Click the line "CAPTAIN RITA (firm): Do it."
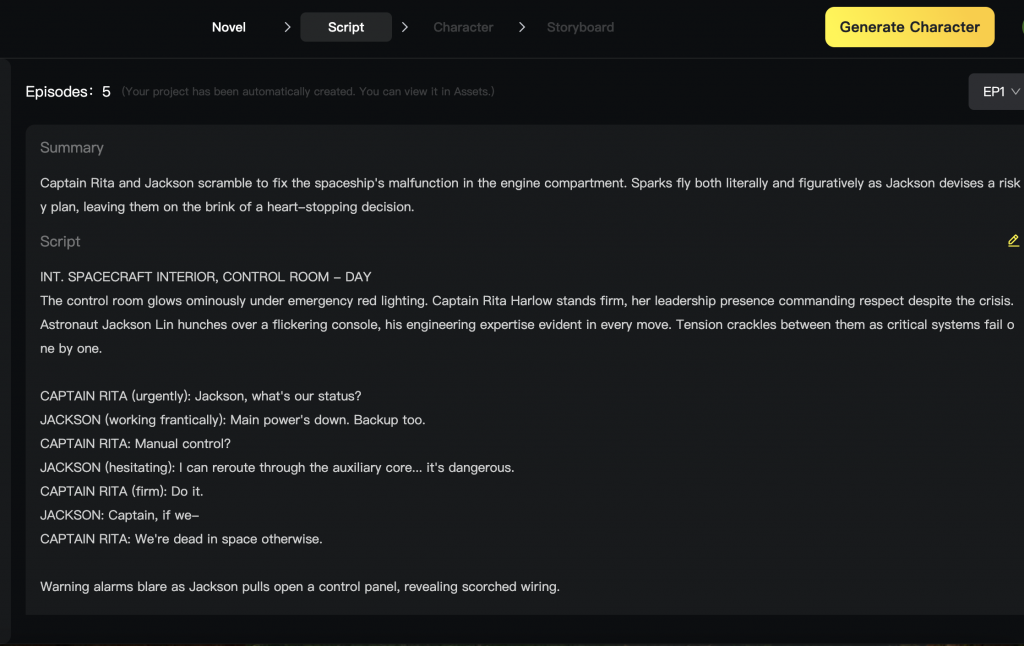Viewport: 1024px width, 646px height. point(122,491)
